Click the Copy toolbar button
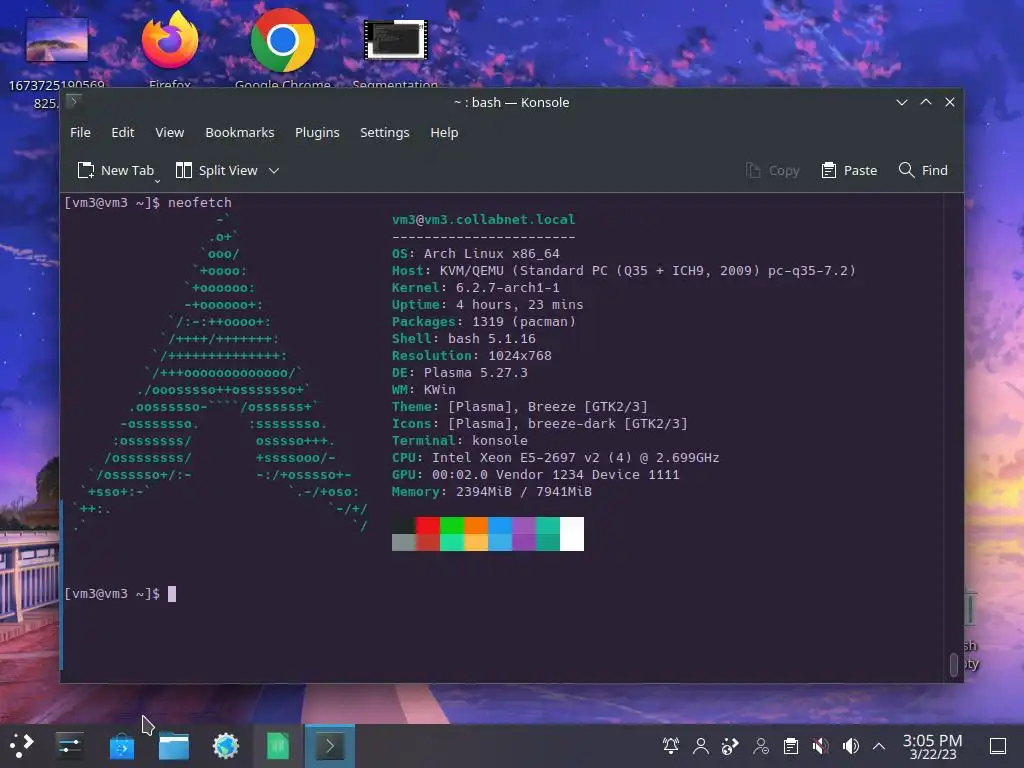The height and width of the screenshot is (768, 1024). coord(773,170)
